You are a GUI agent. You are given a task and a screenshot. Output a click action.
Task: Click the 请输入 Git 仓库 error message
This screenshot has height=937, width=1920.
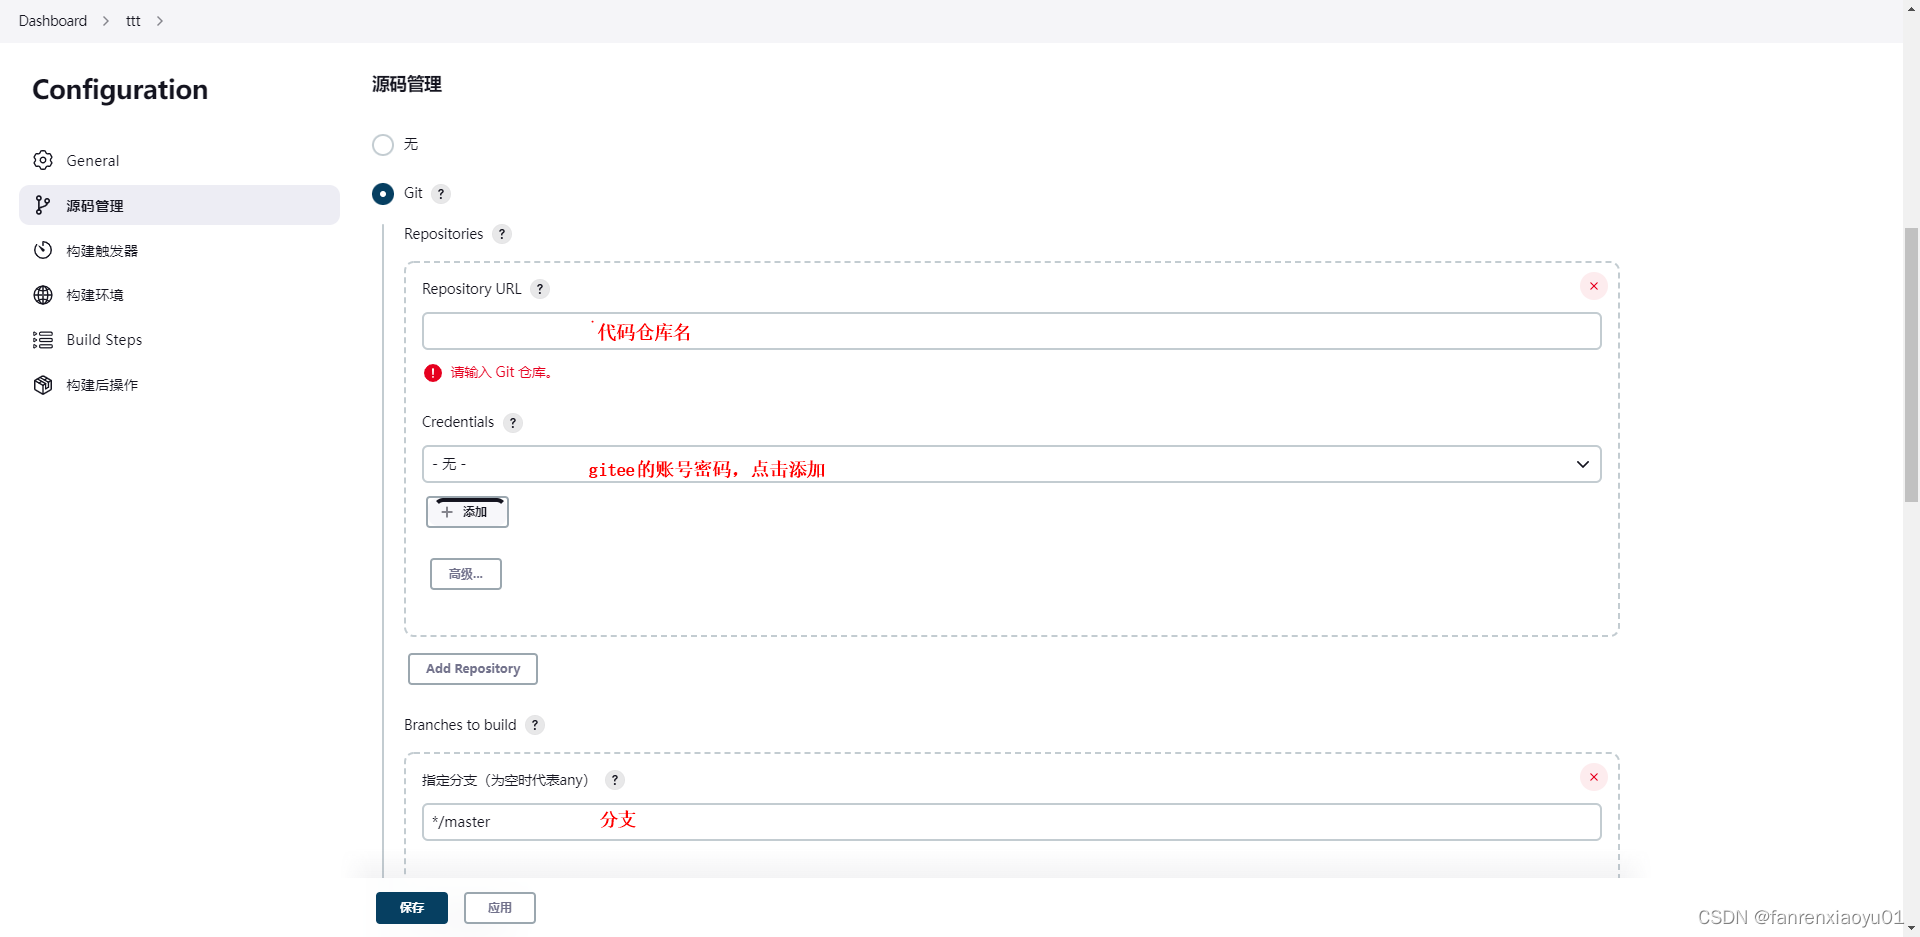[501, 373]
